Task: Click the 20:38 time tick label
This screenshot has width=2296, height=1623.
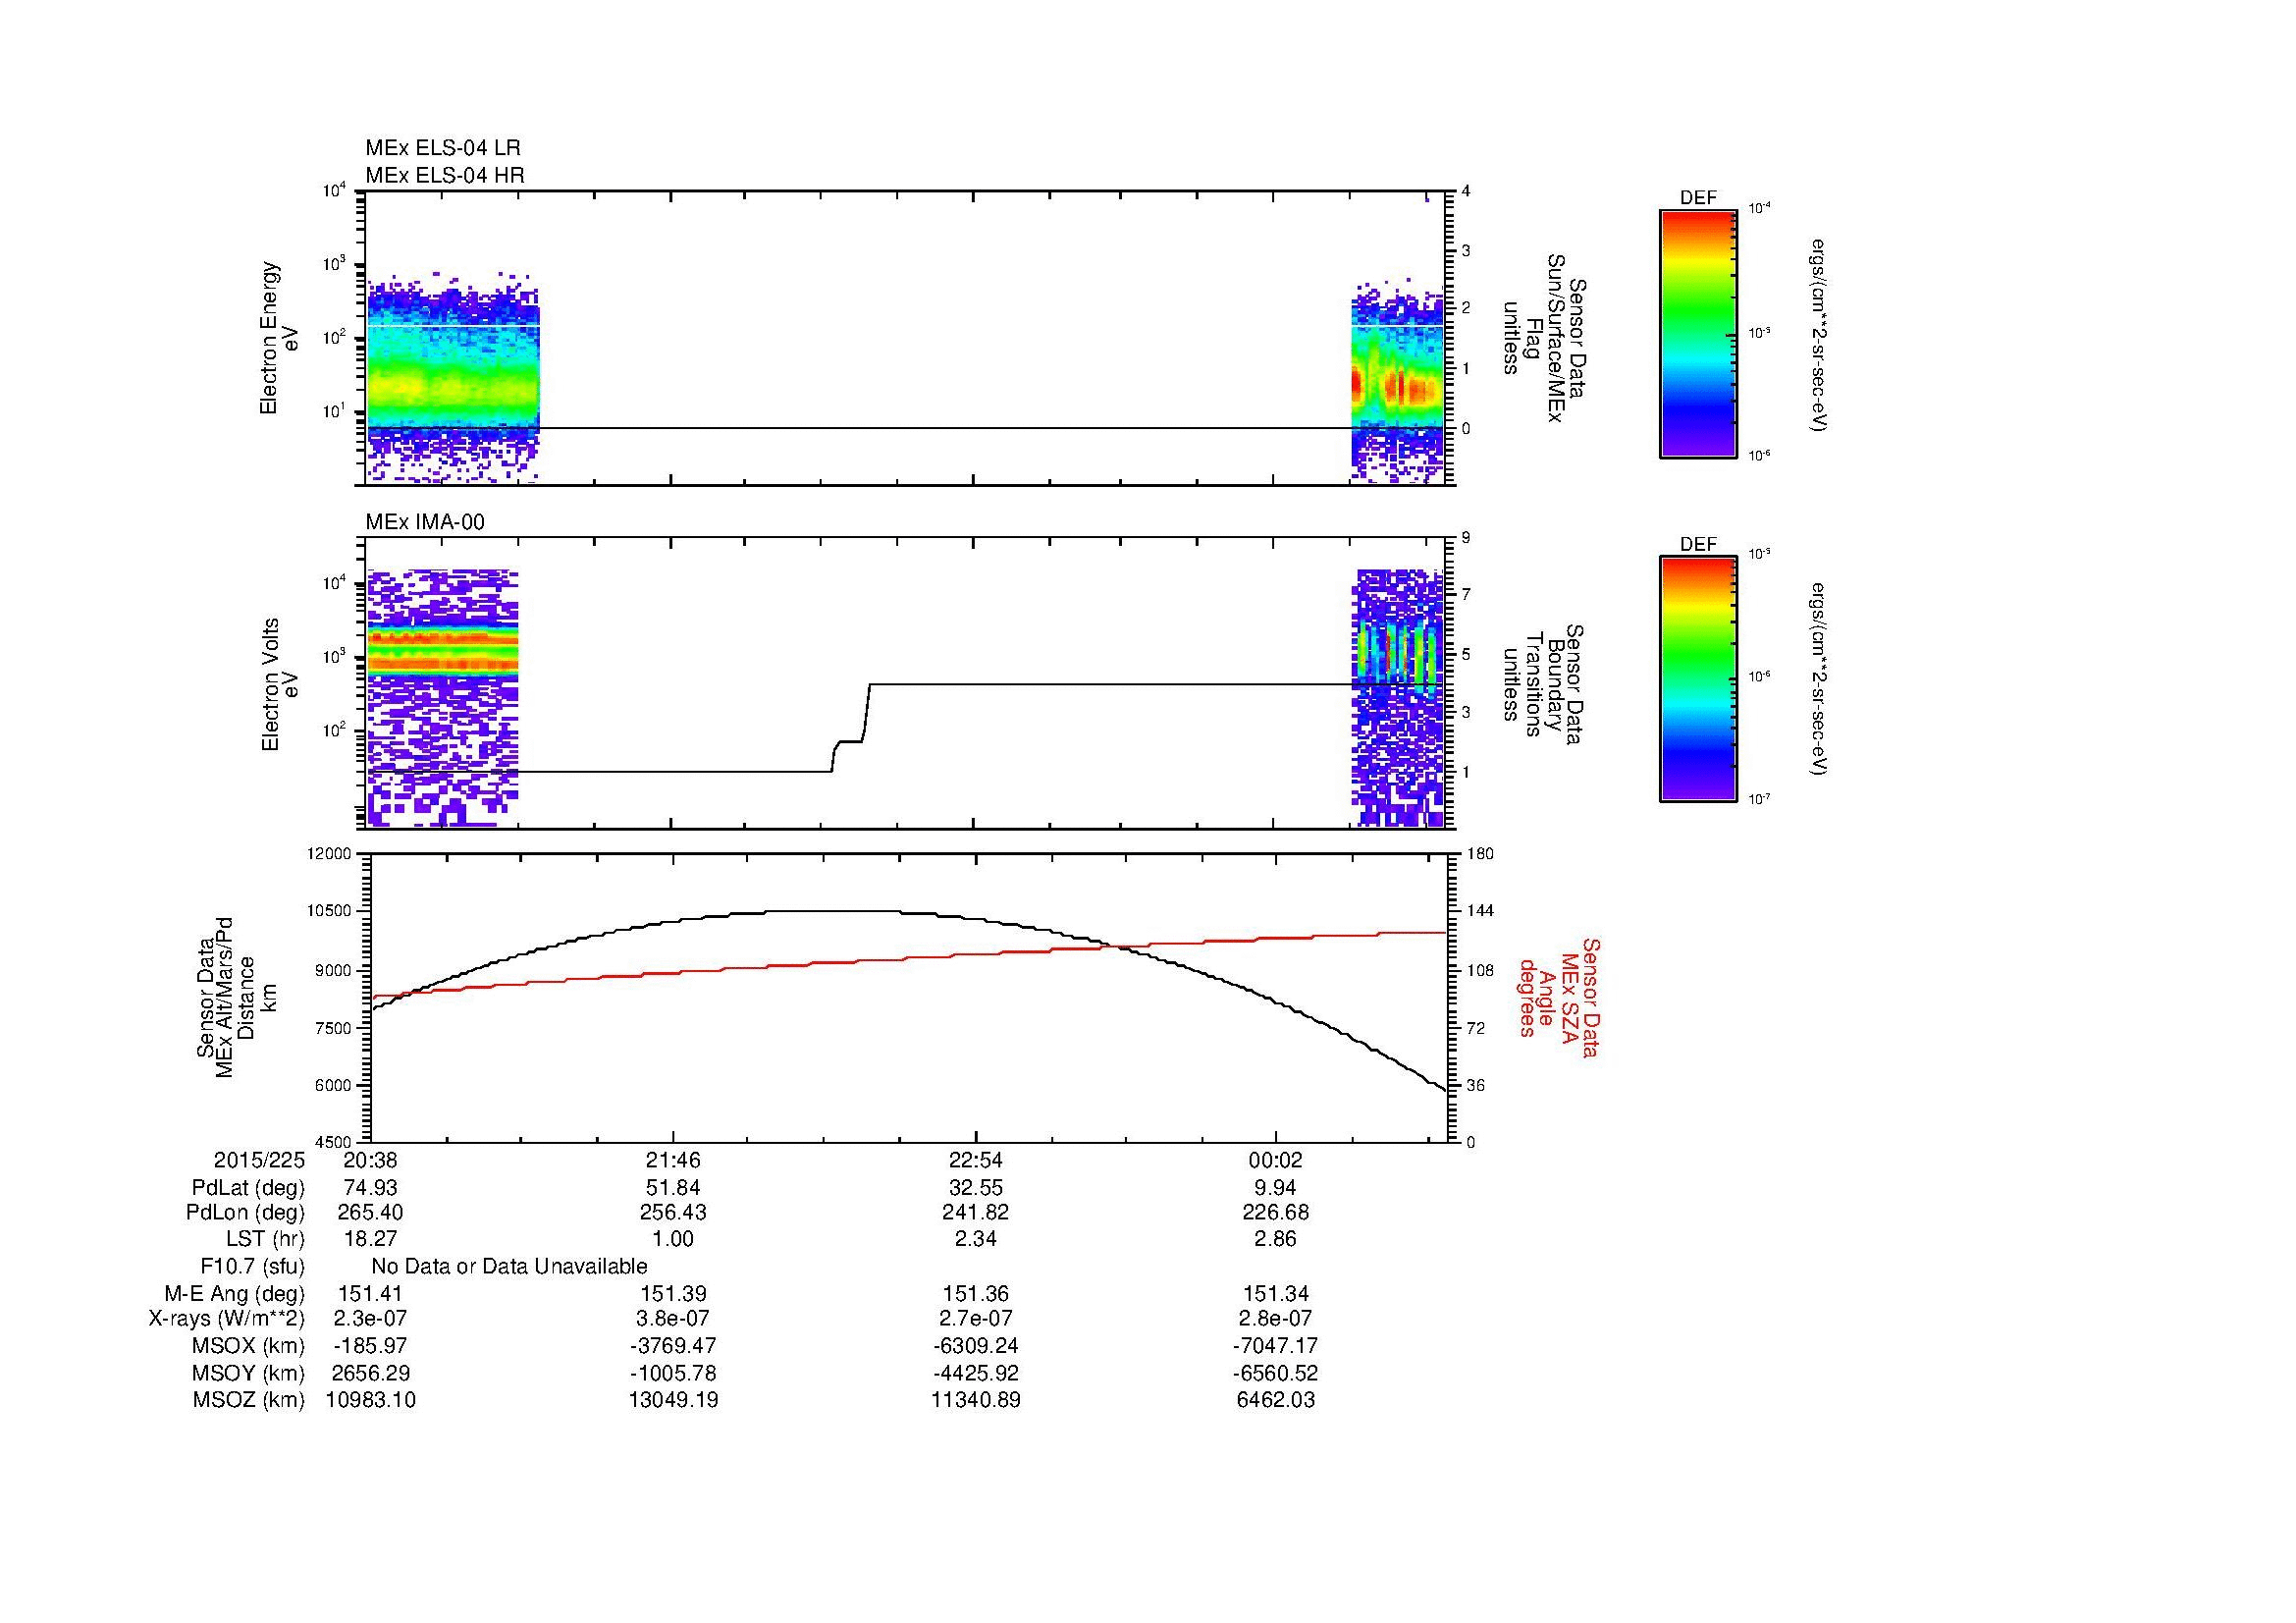Action: 370,1160
